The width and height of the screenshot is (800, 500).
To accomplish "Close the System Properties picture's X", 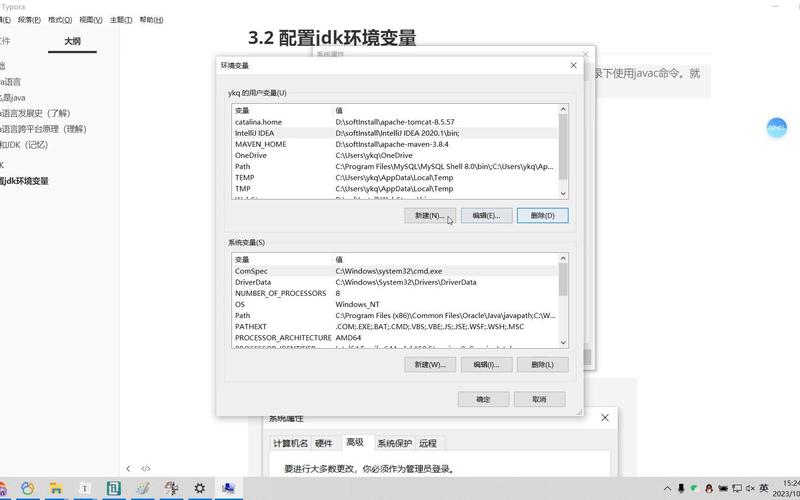I will [605, 417].
